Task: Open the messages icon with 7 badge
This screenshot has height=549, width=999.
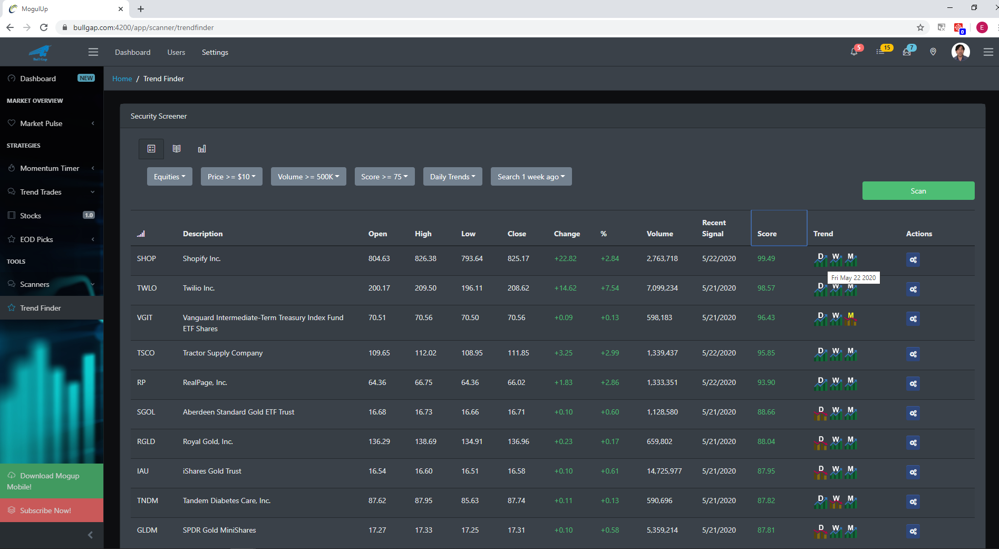Action: [x=907, y=52]
